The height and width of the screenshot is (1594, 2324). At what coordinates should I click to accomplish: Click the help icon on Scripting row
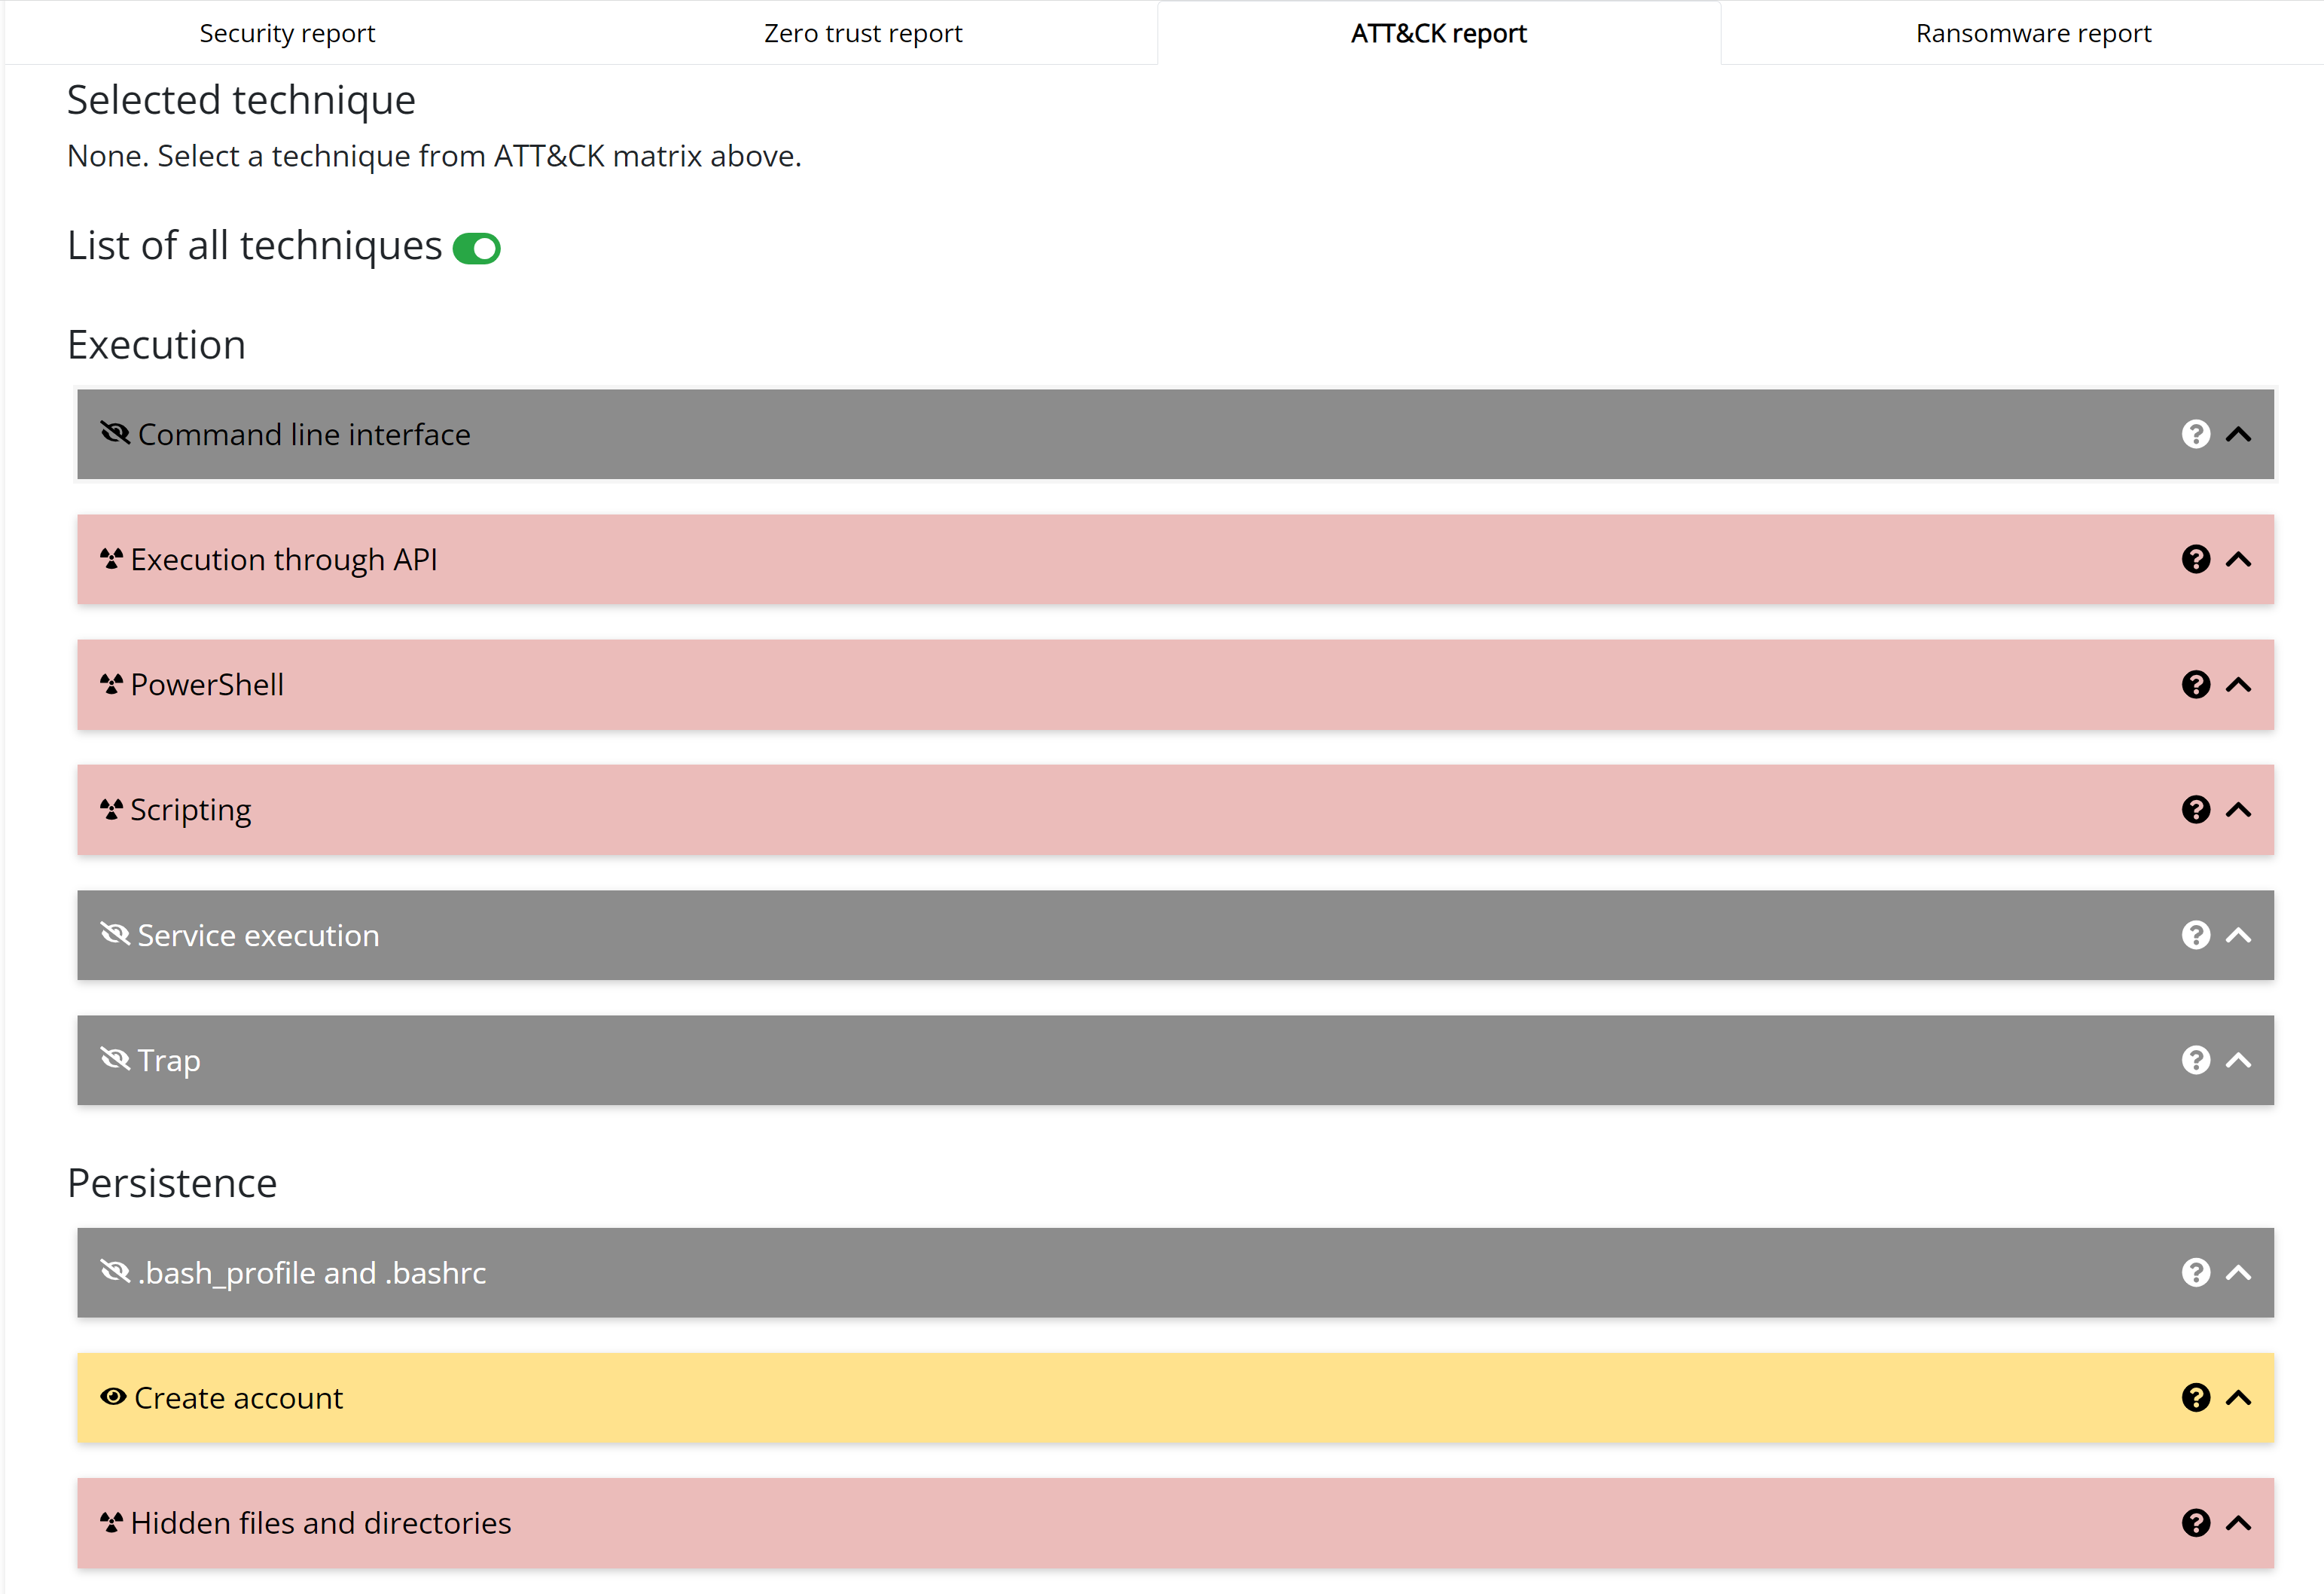click(x=2196, y=809)
